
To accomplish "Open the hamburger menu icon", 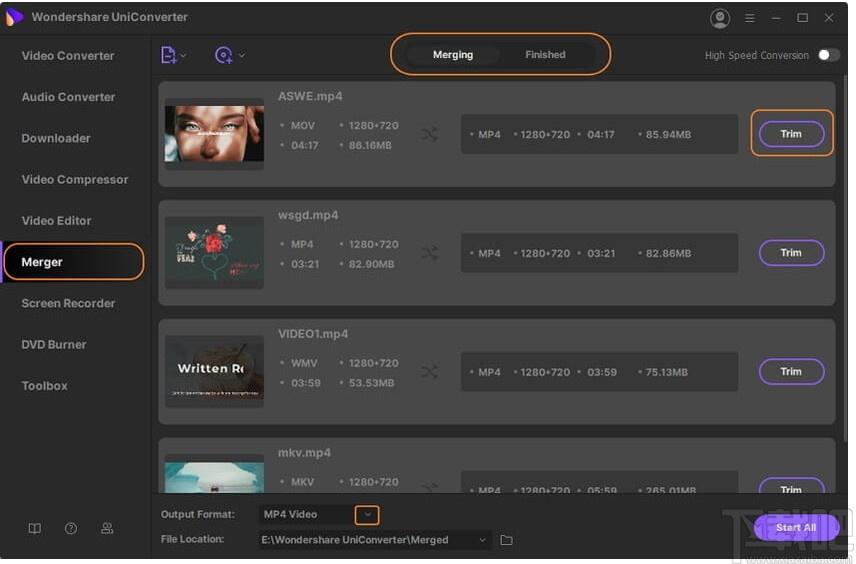I will pyautogui.click(x=750, y=19).
